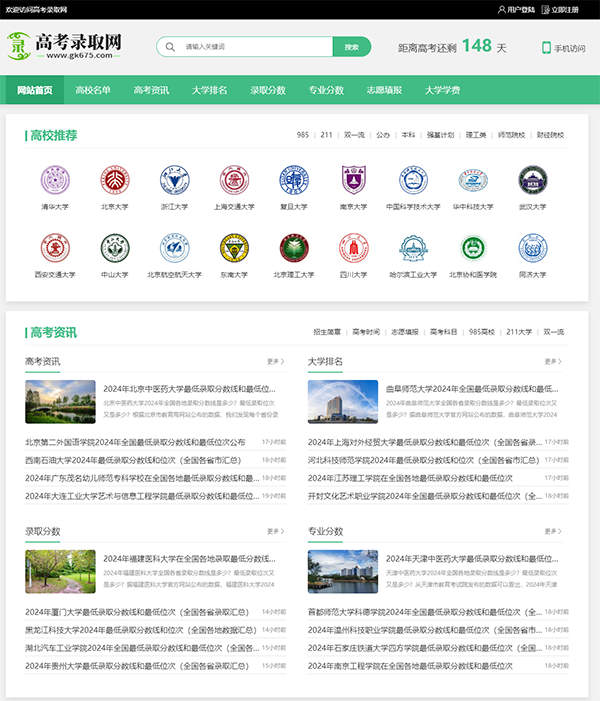Open 北京大学 emblem
This screenshot has height=701, width=600.
[x=115, y=180]
